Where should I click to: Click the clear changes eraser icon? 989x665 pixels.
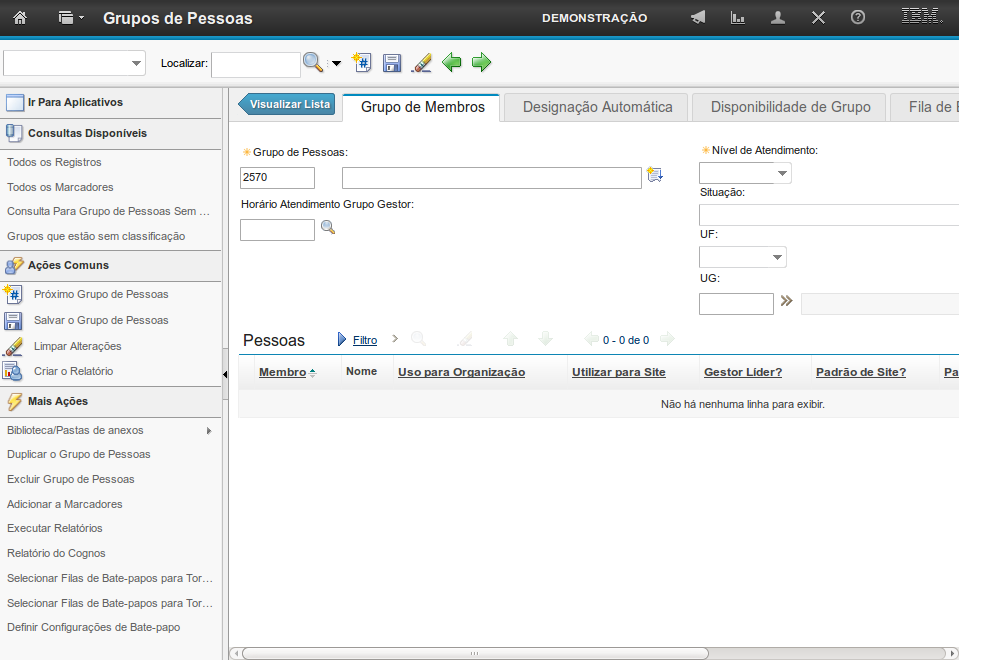[422, 63]
